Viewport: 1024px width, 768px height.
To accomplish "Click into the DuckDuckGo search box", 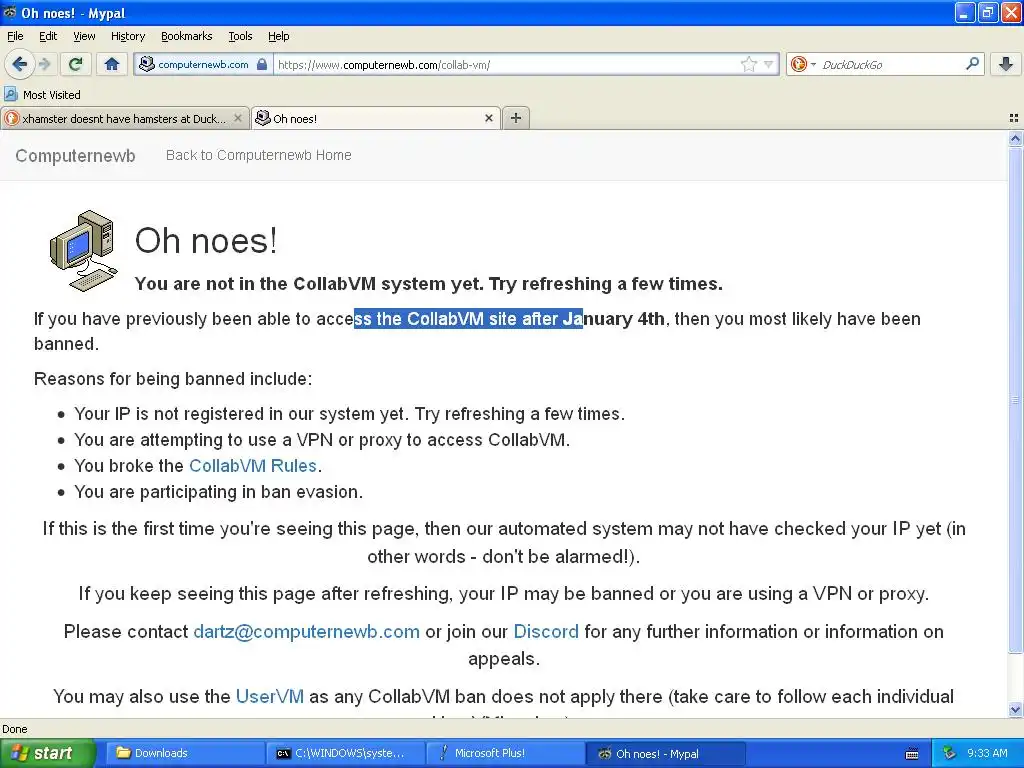I will 891,64.
